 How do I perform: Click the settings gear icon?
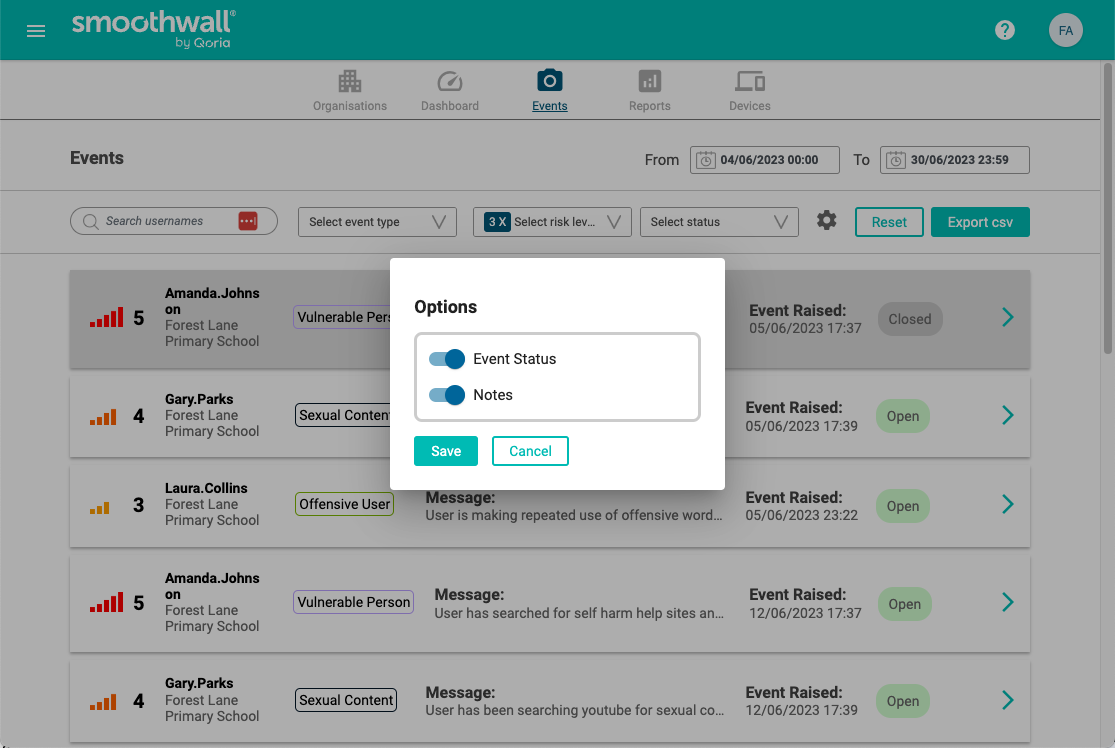[x=826, y=221]
